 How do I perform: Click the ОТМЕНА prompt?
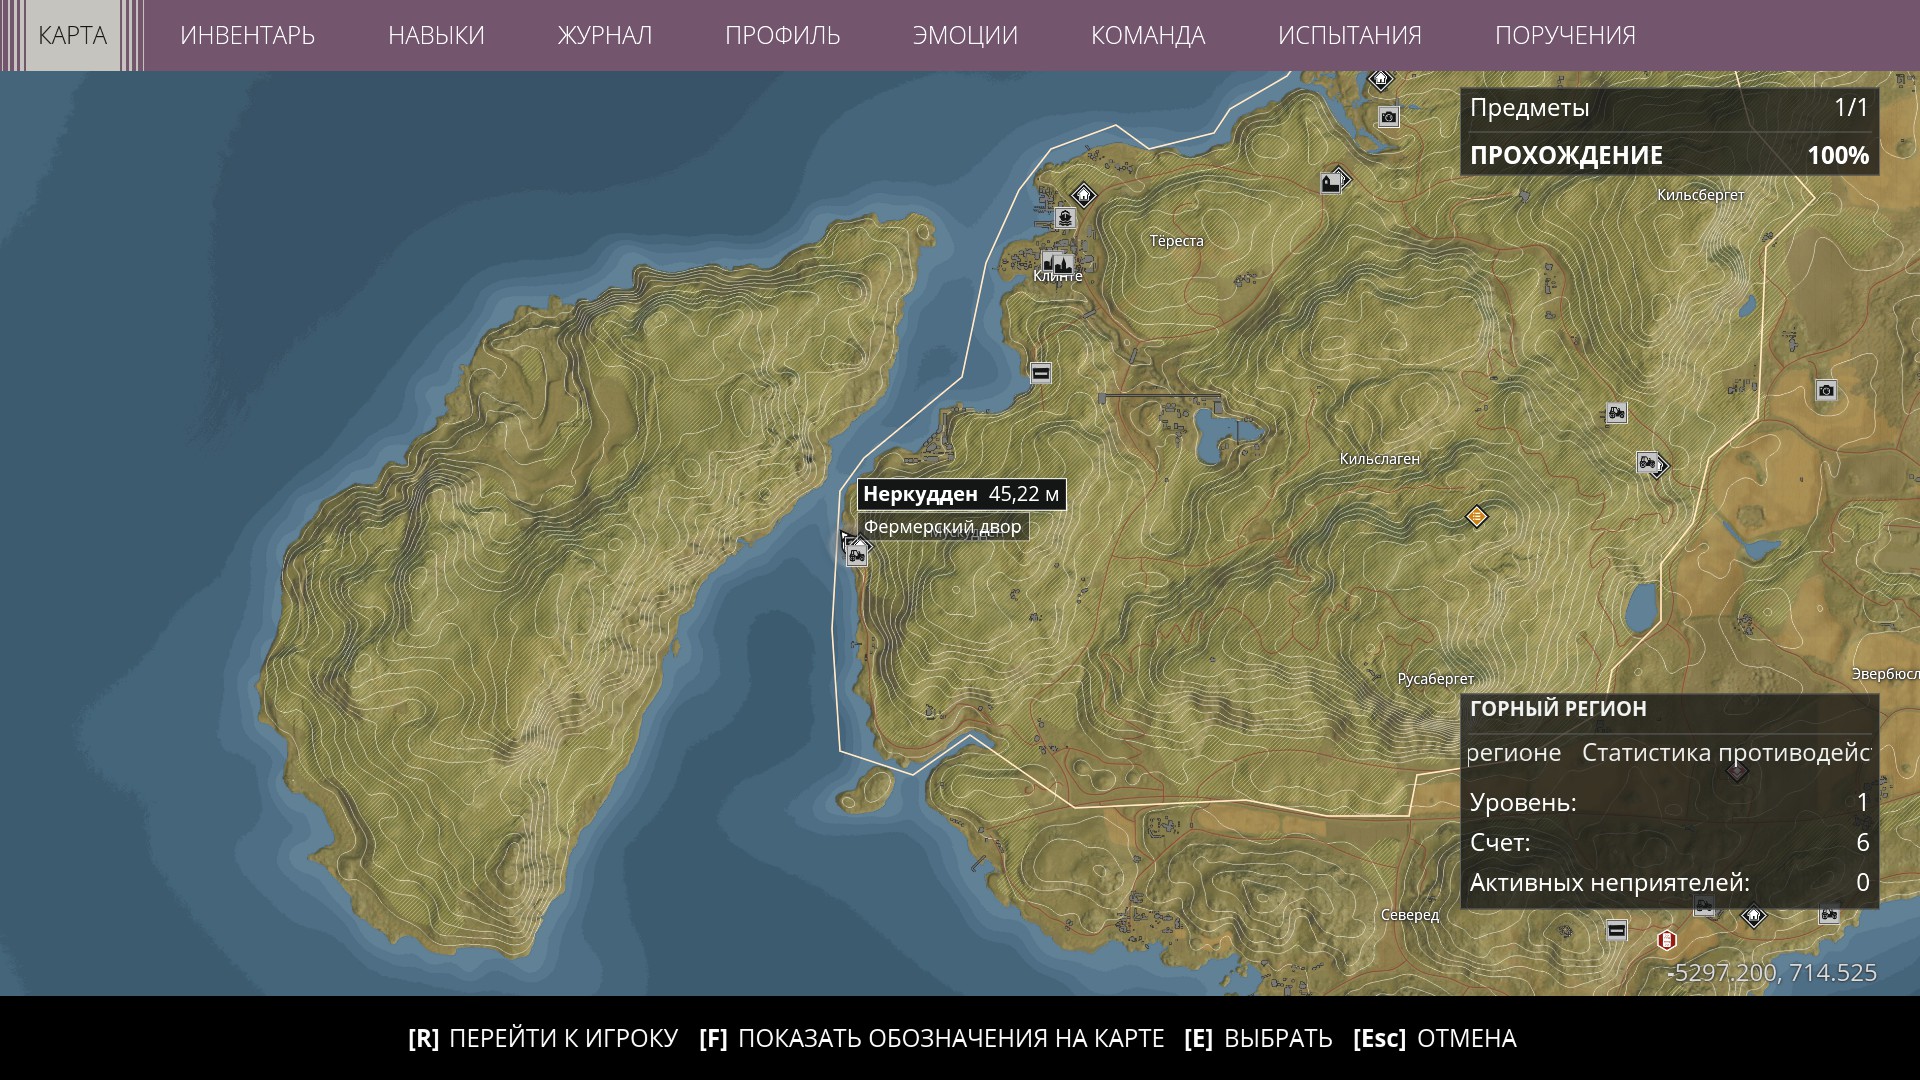tap(1435, 1038)
